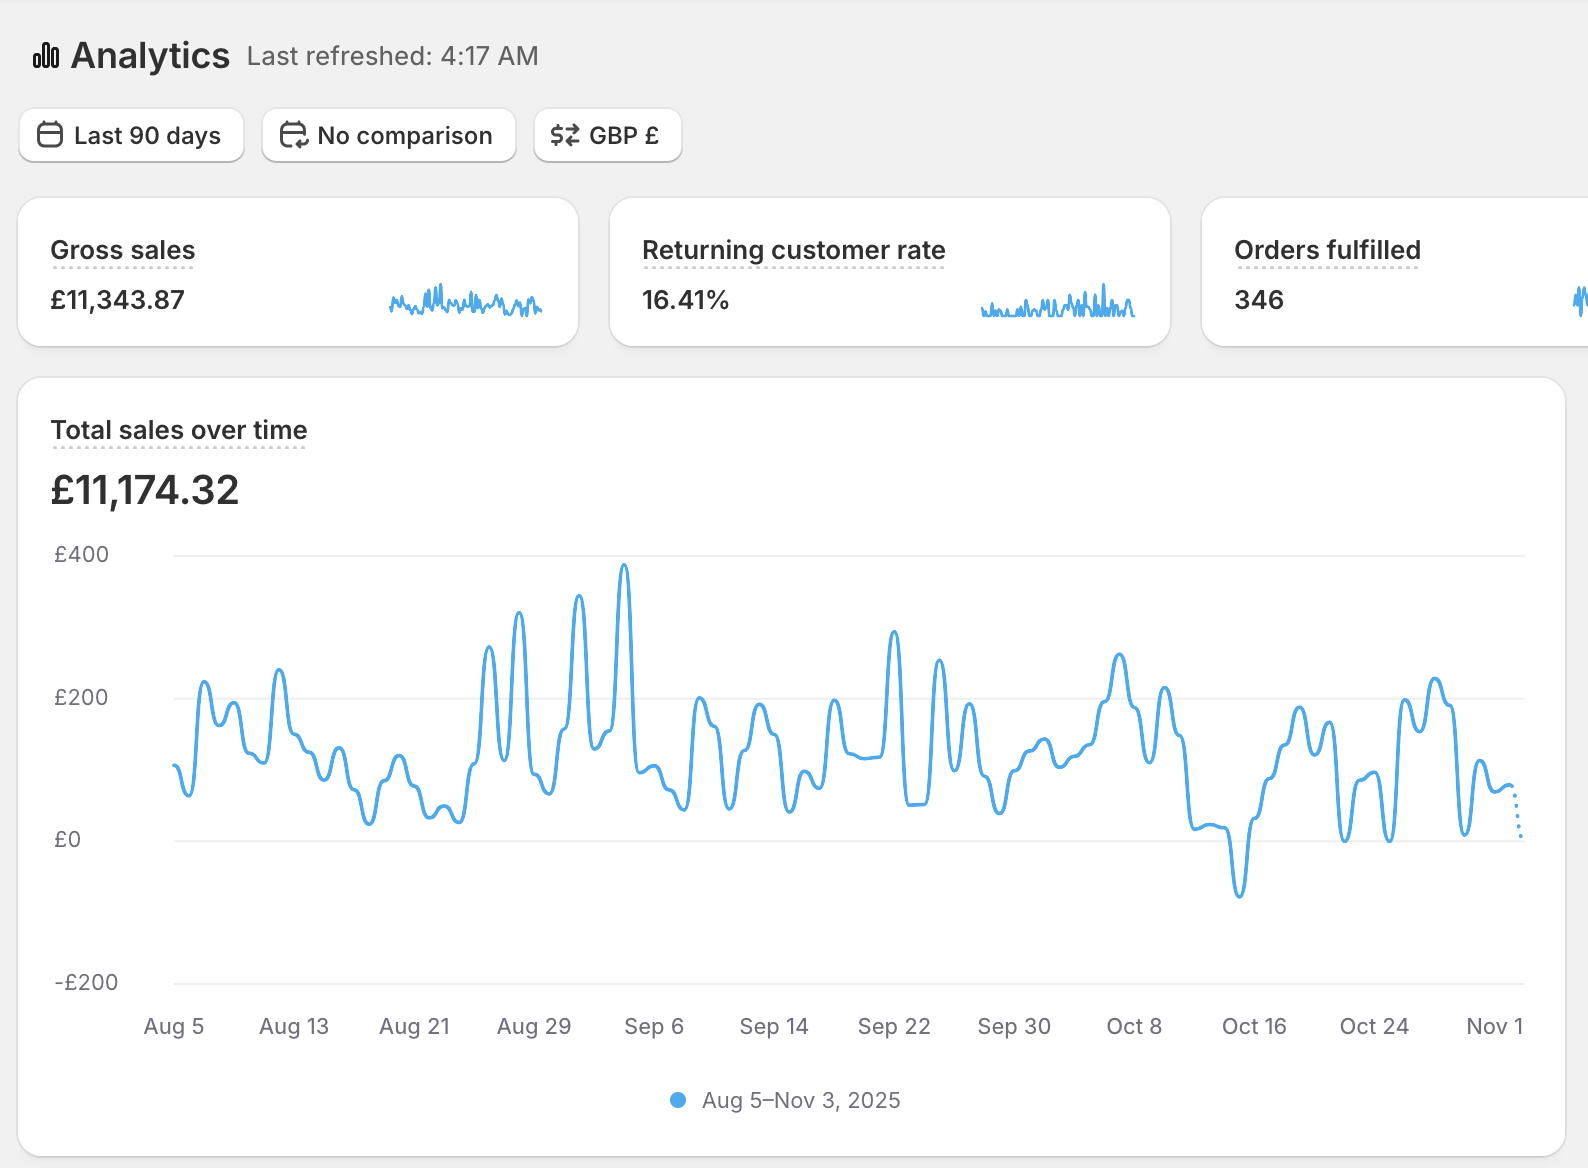Open the No comparison selector
Screen dimensions: 1588x1168
389,135
